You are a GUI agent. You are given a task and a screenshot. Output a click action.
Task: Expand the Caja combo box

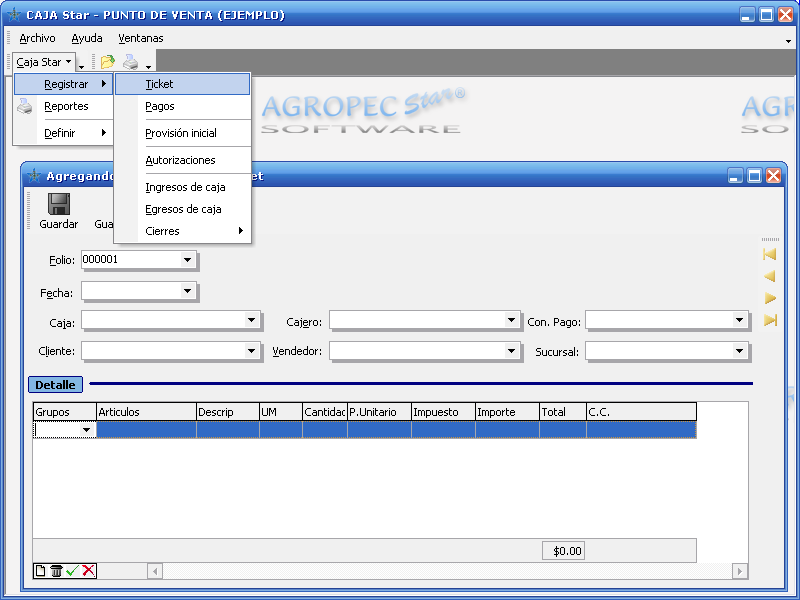[251, 320]
